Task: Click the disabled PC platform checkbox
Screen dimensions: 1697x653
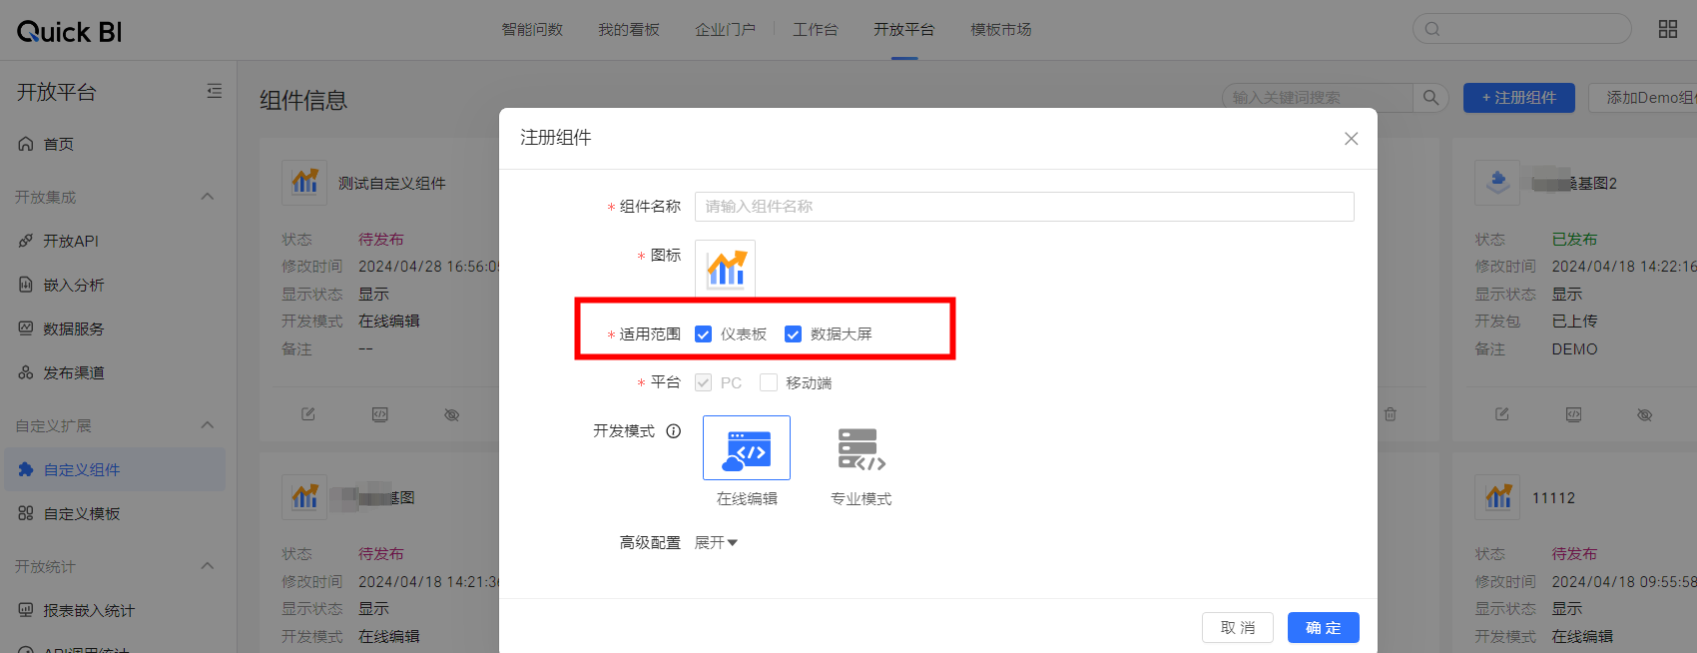Action: click(703, 383)
